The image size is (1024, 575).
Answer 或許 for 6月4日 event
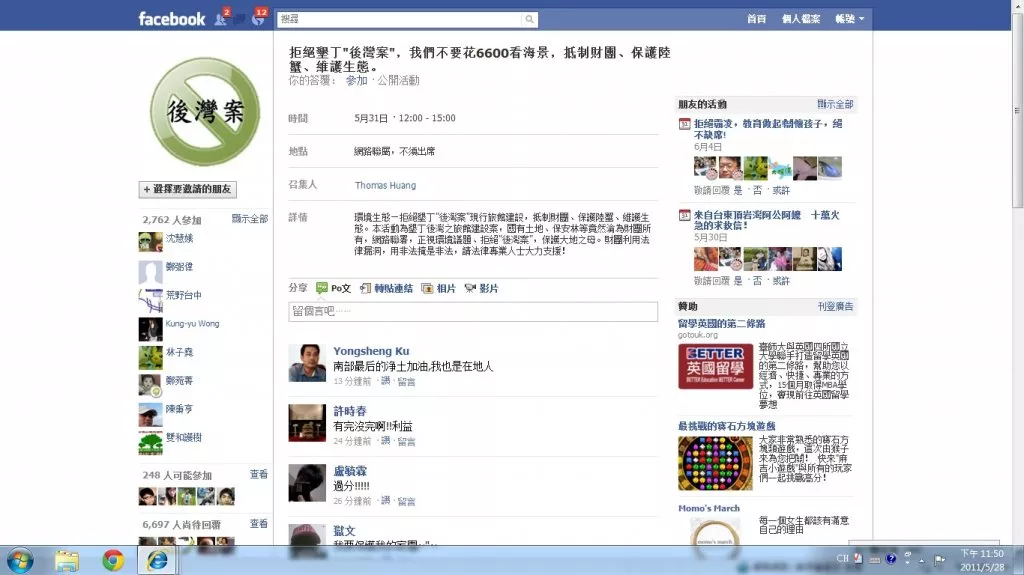781,191
